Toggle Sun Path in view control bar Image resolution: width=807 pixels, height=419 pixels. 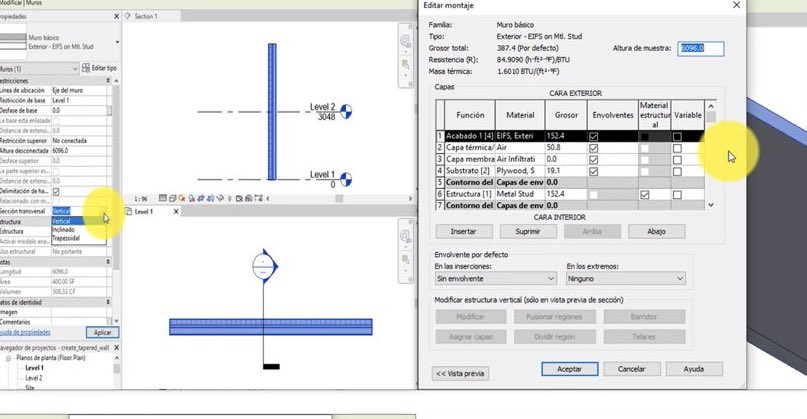pyautogui.click(x=182, y=198)
